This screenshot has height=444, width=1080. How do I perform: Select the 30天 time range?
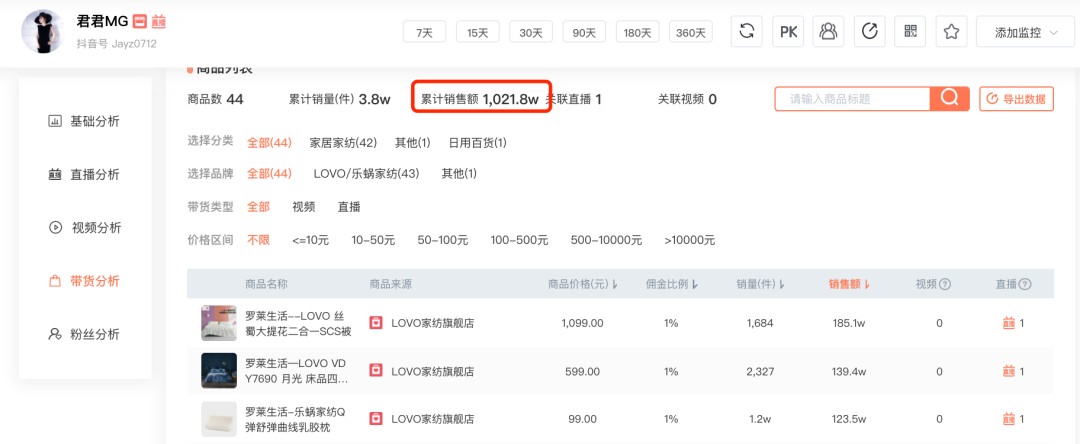tap(531, 32)
